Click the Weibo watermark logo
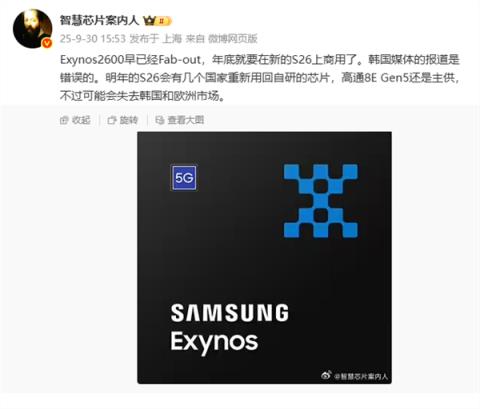The width and height of the screenshot is (480, 409). 326,375
